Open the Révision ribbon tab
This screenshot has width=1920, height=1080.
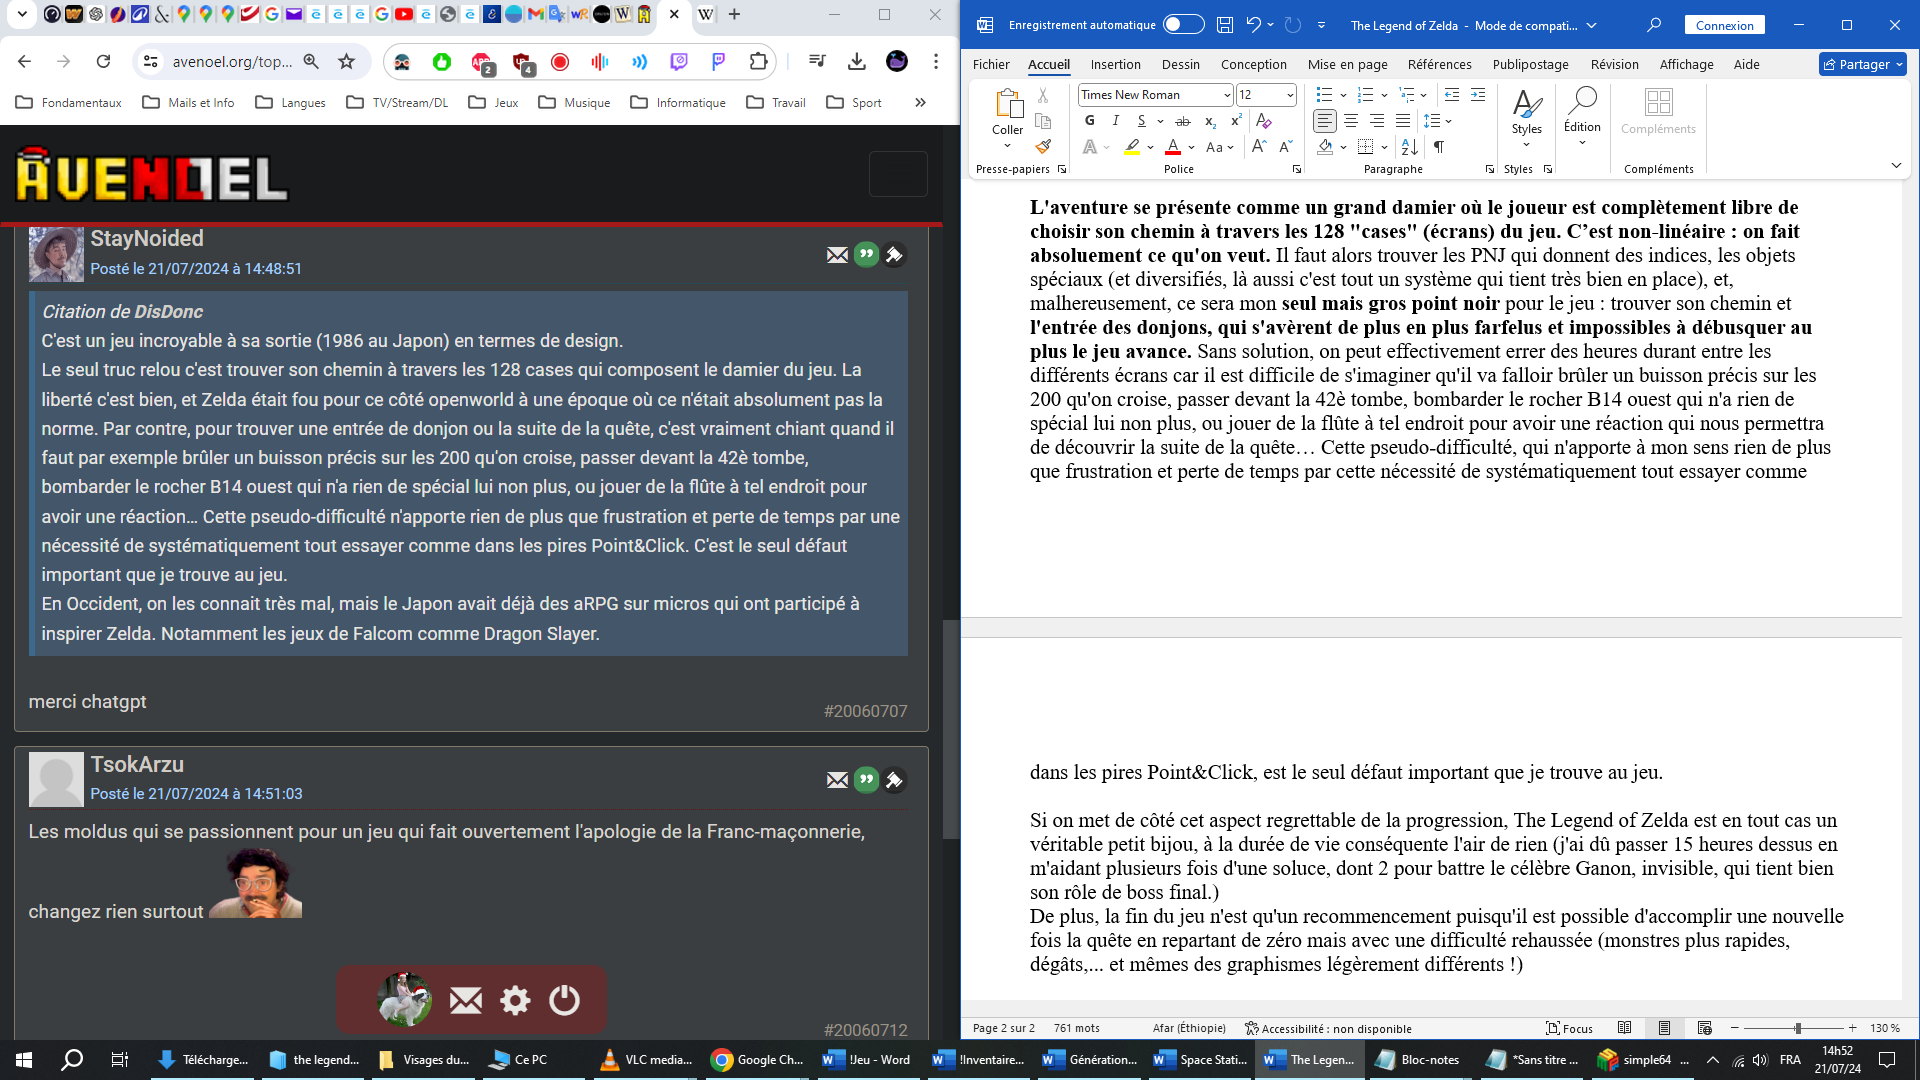click(1614, 64)
